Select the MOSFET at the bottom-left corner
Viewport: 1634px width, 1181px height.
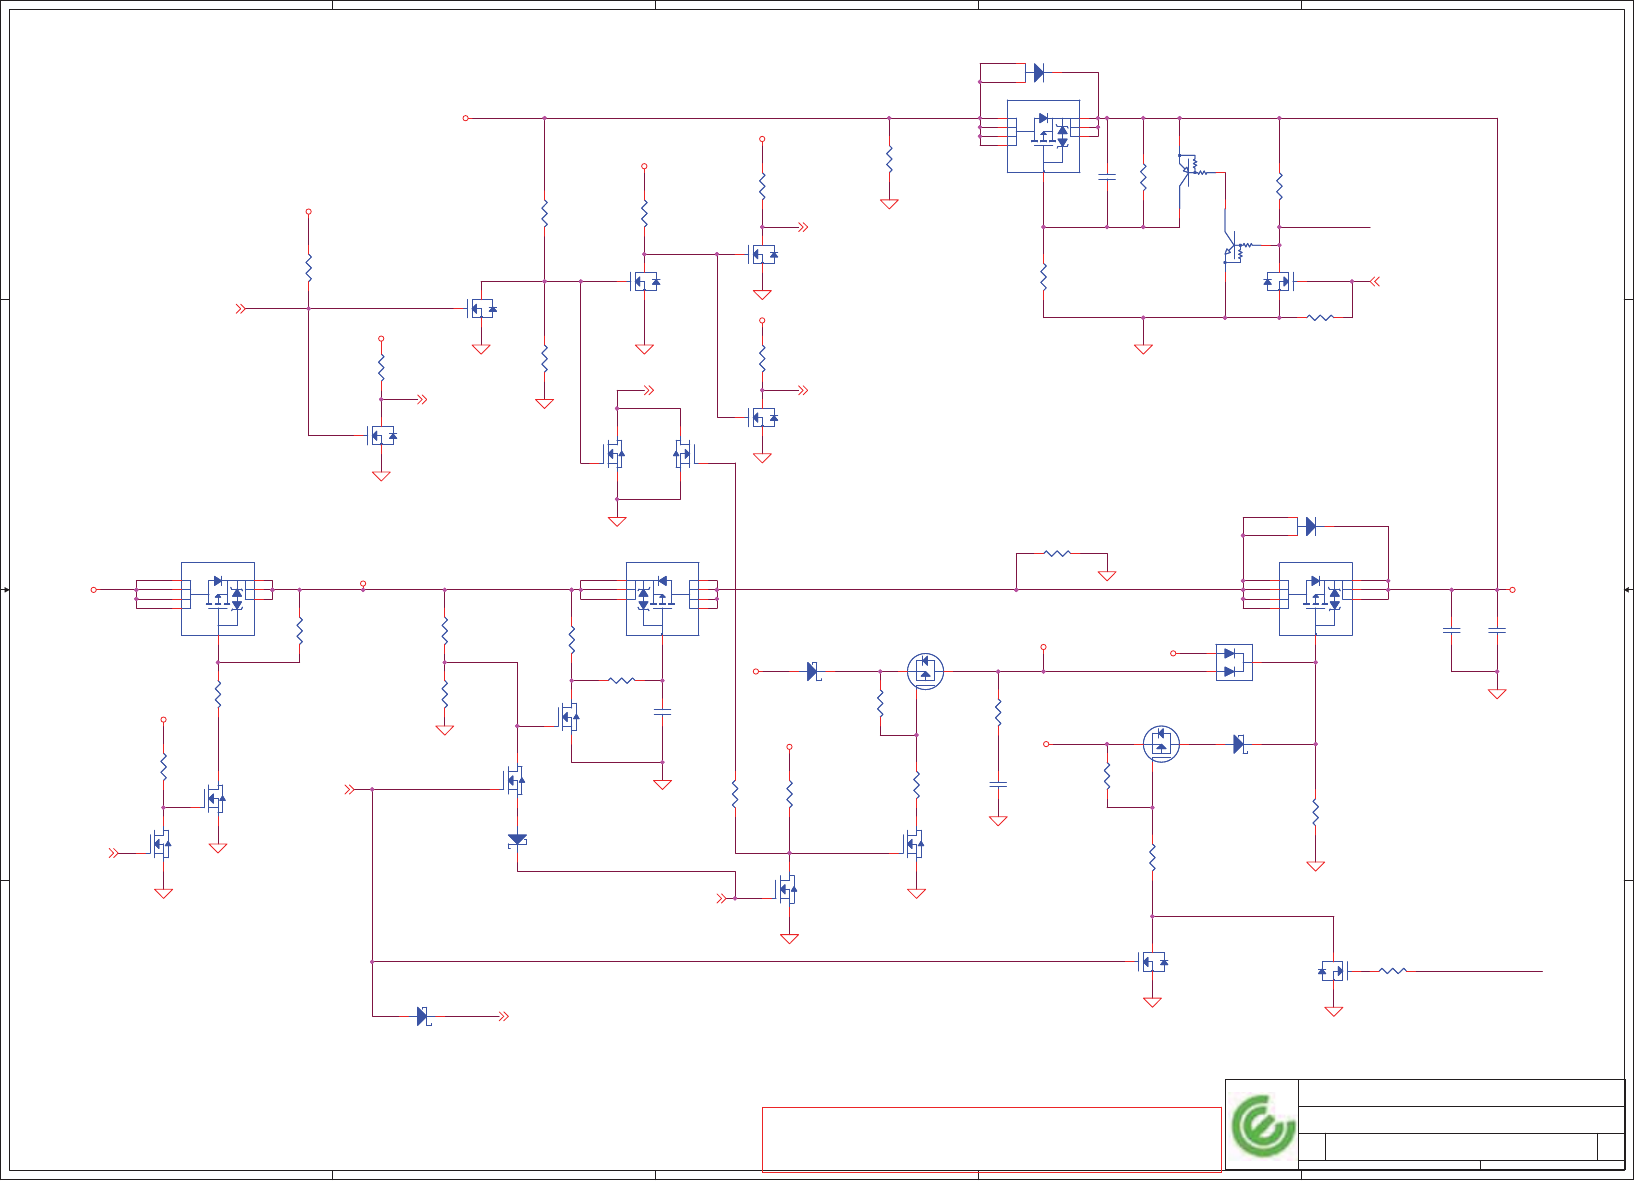click(160, 845)
